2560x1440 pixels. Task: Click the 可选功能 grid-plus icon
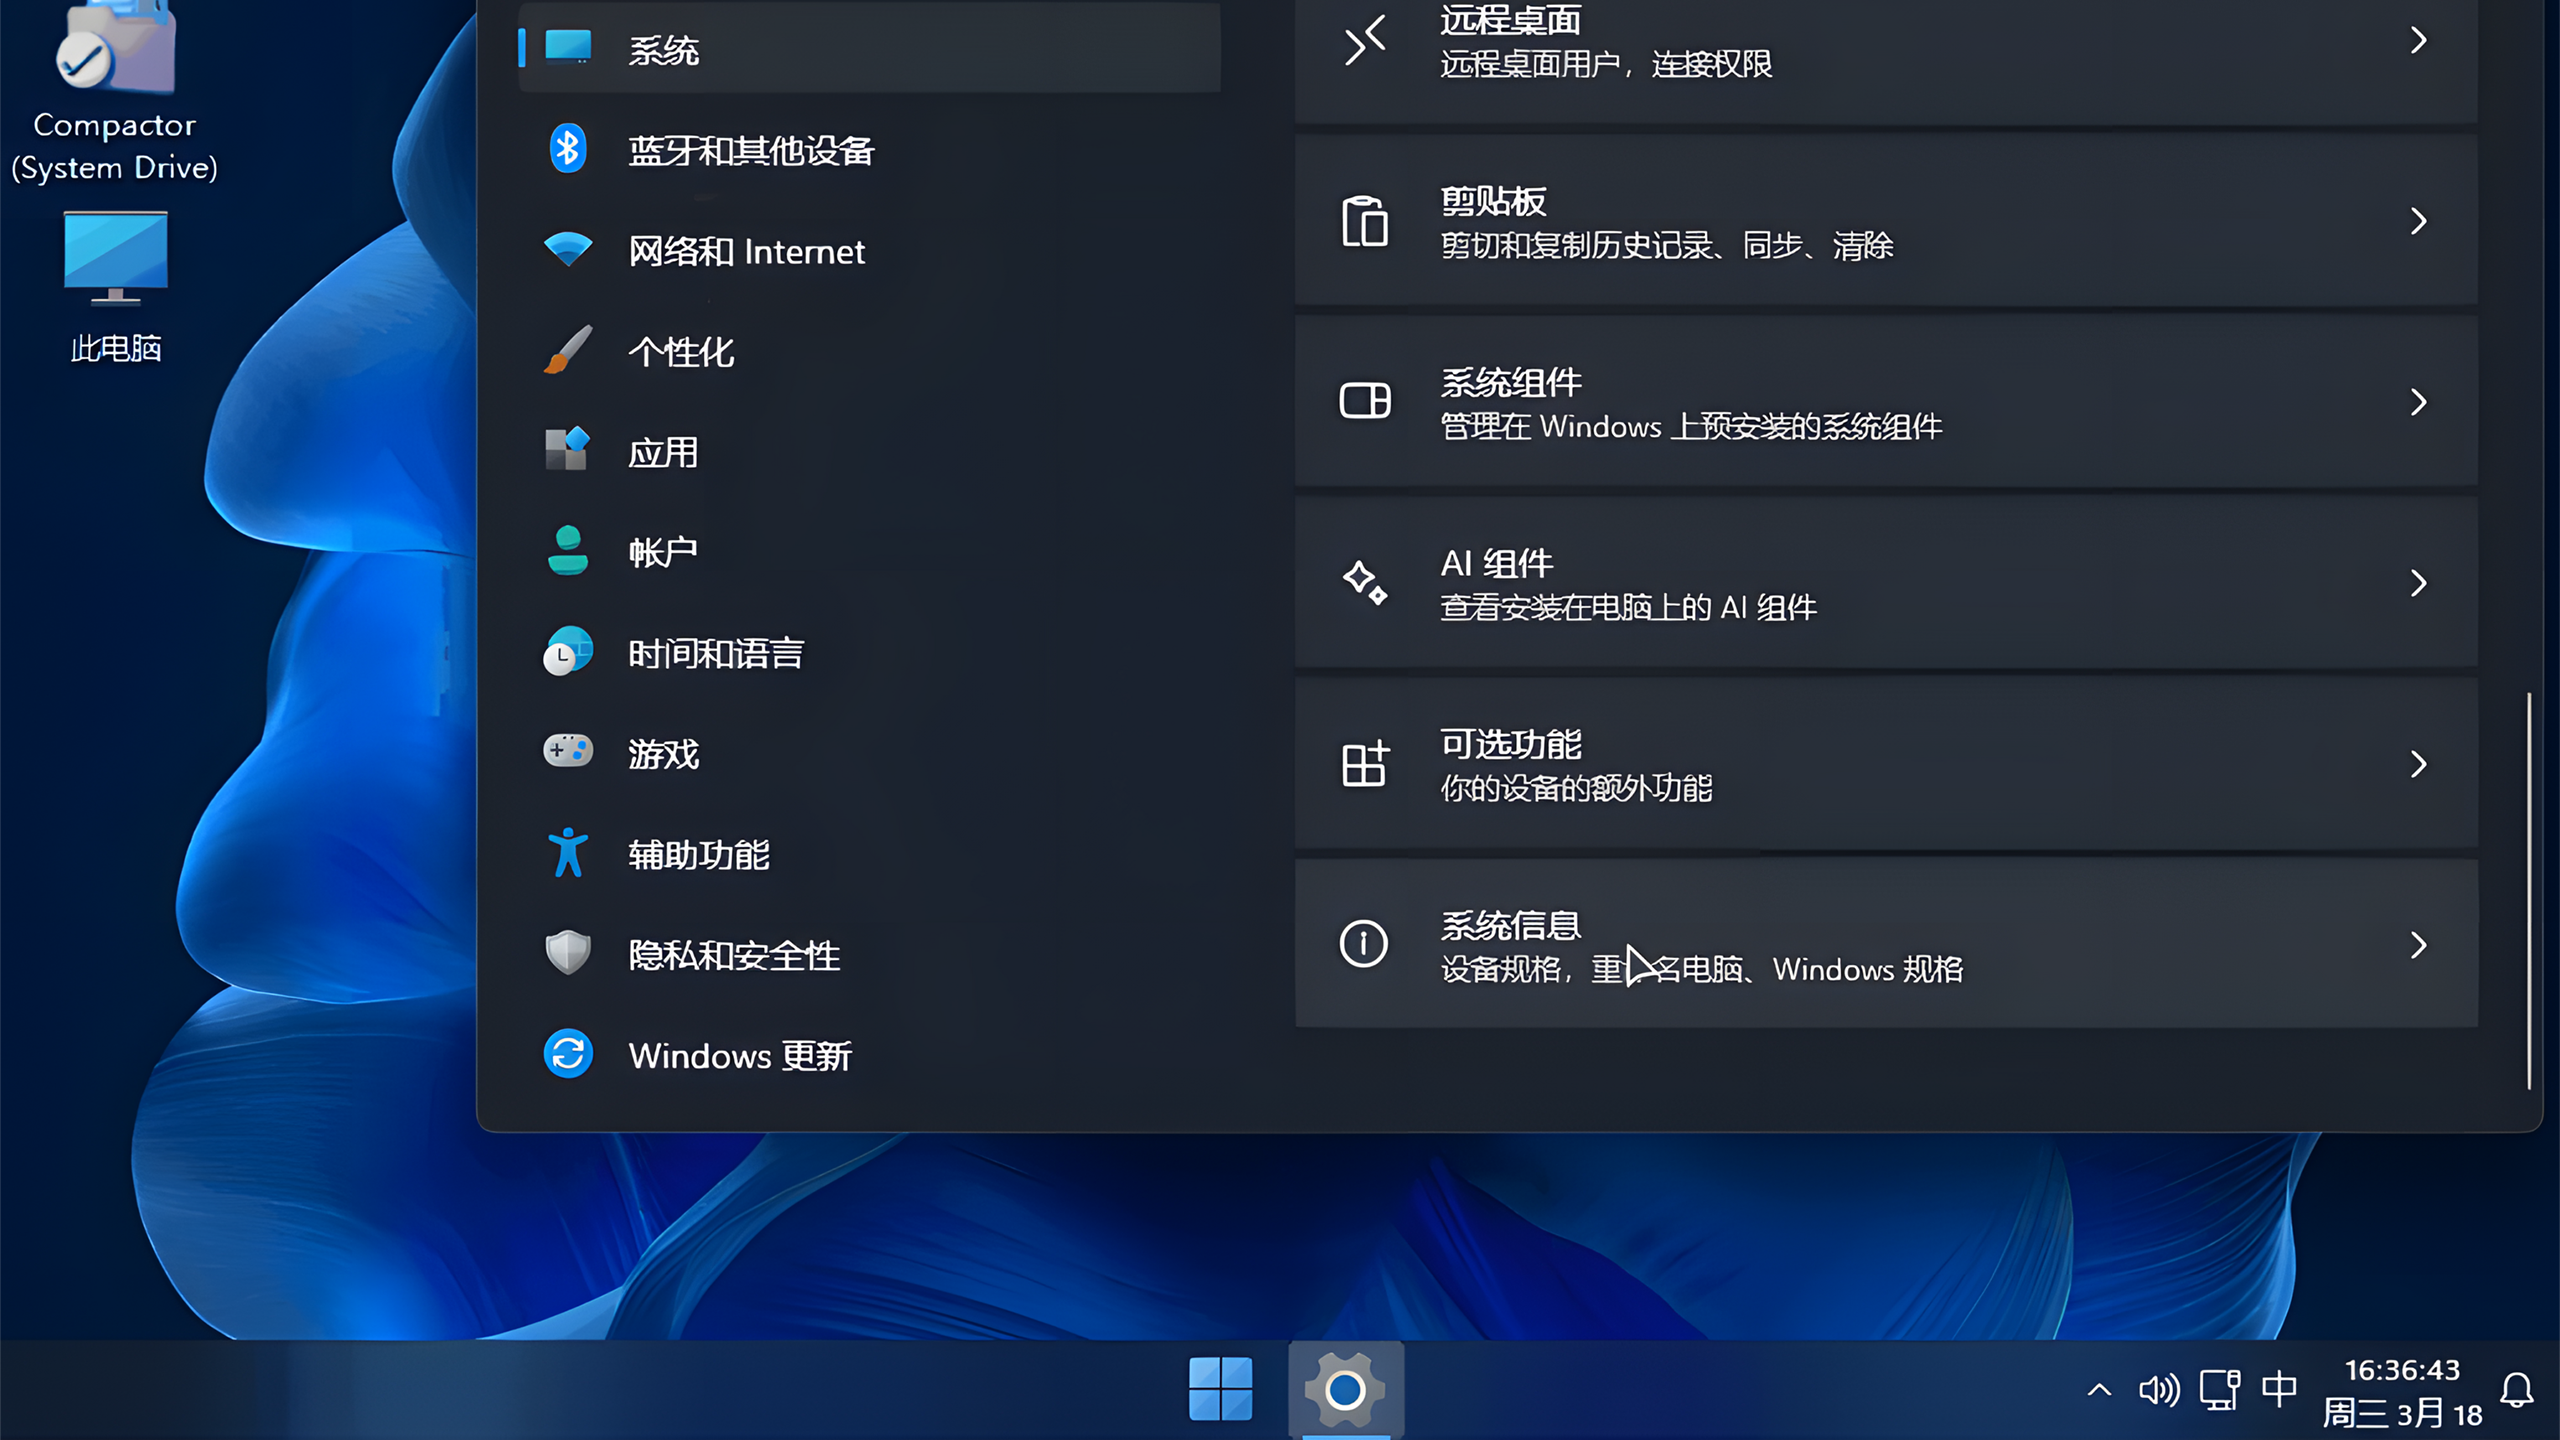tap(1365, 763)
